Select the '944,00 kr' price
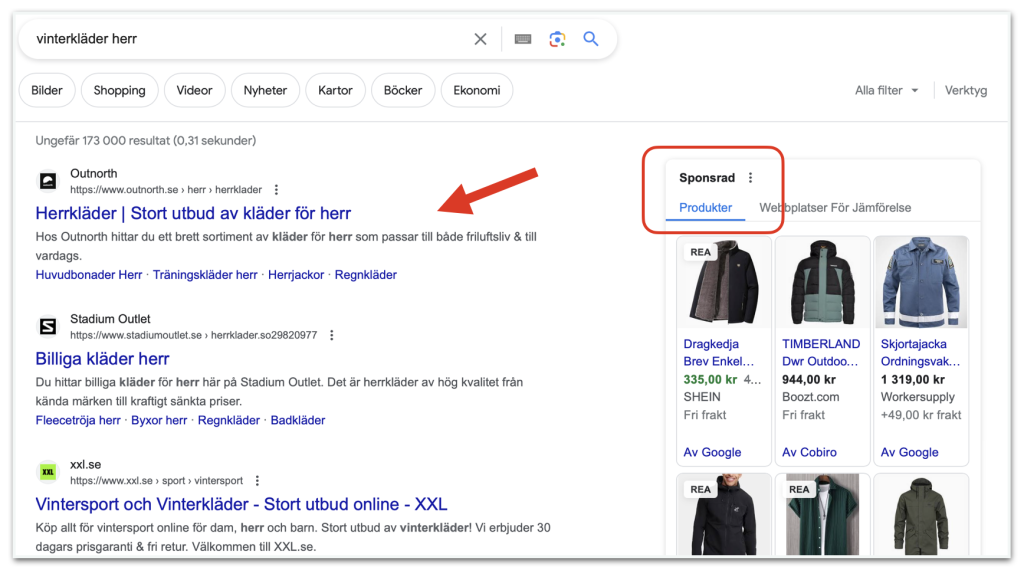1024x577 pixels. [809, 379]
